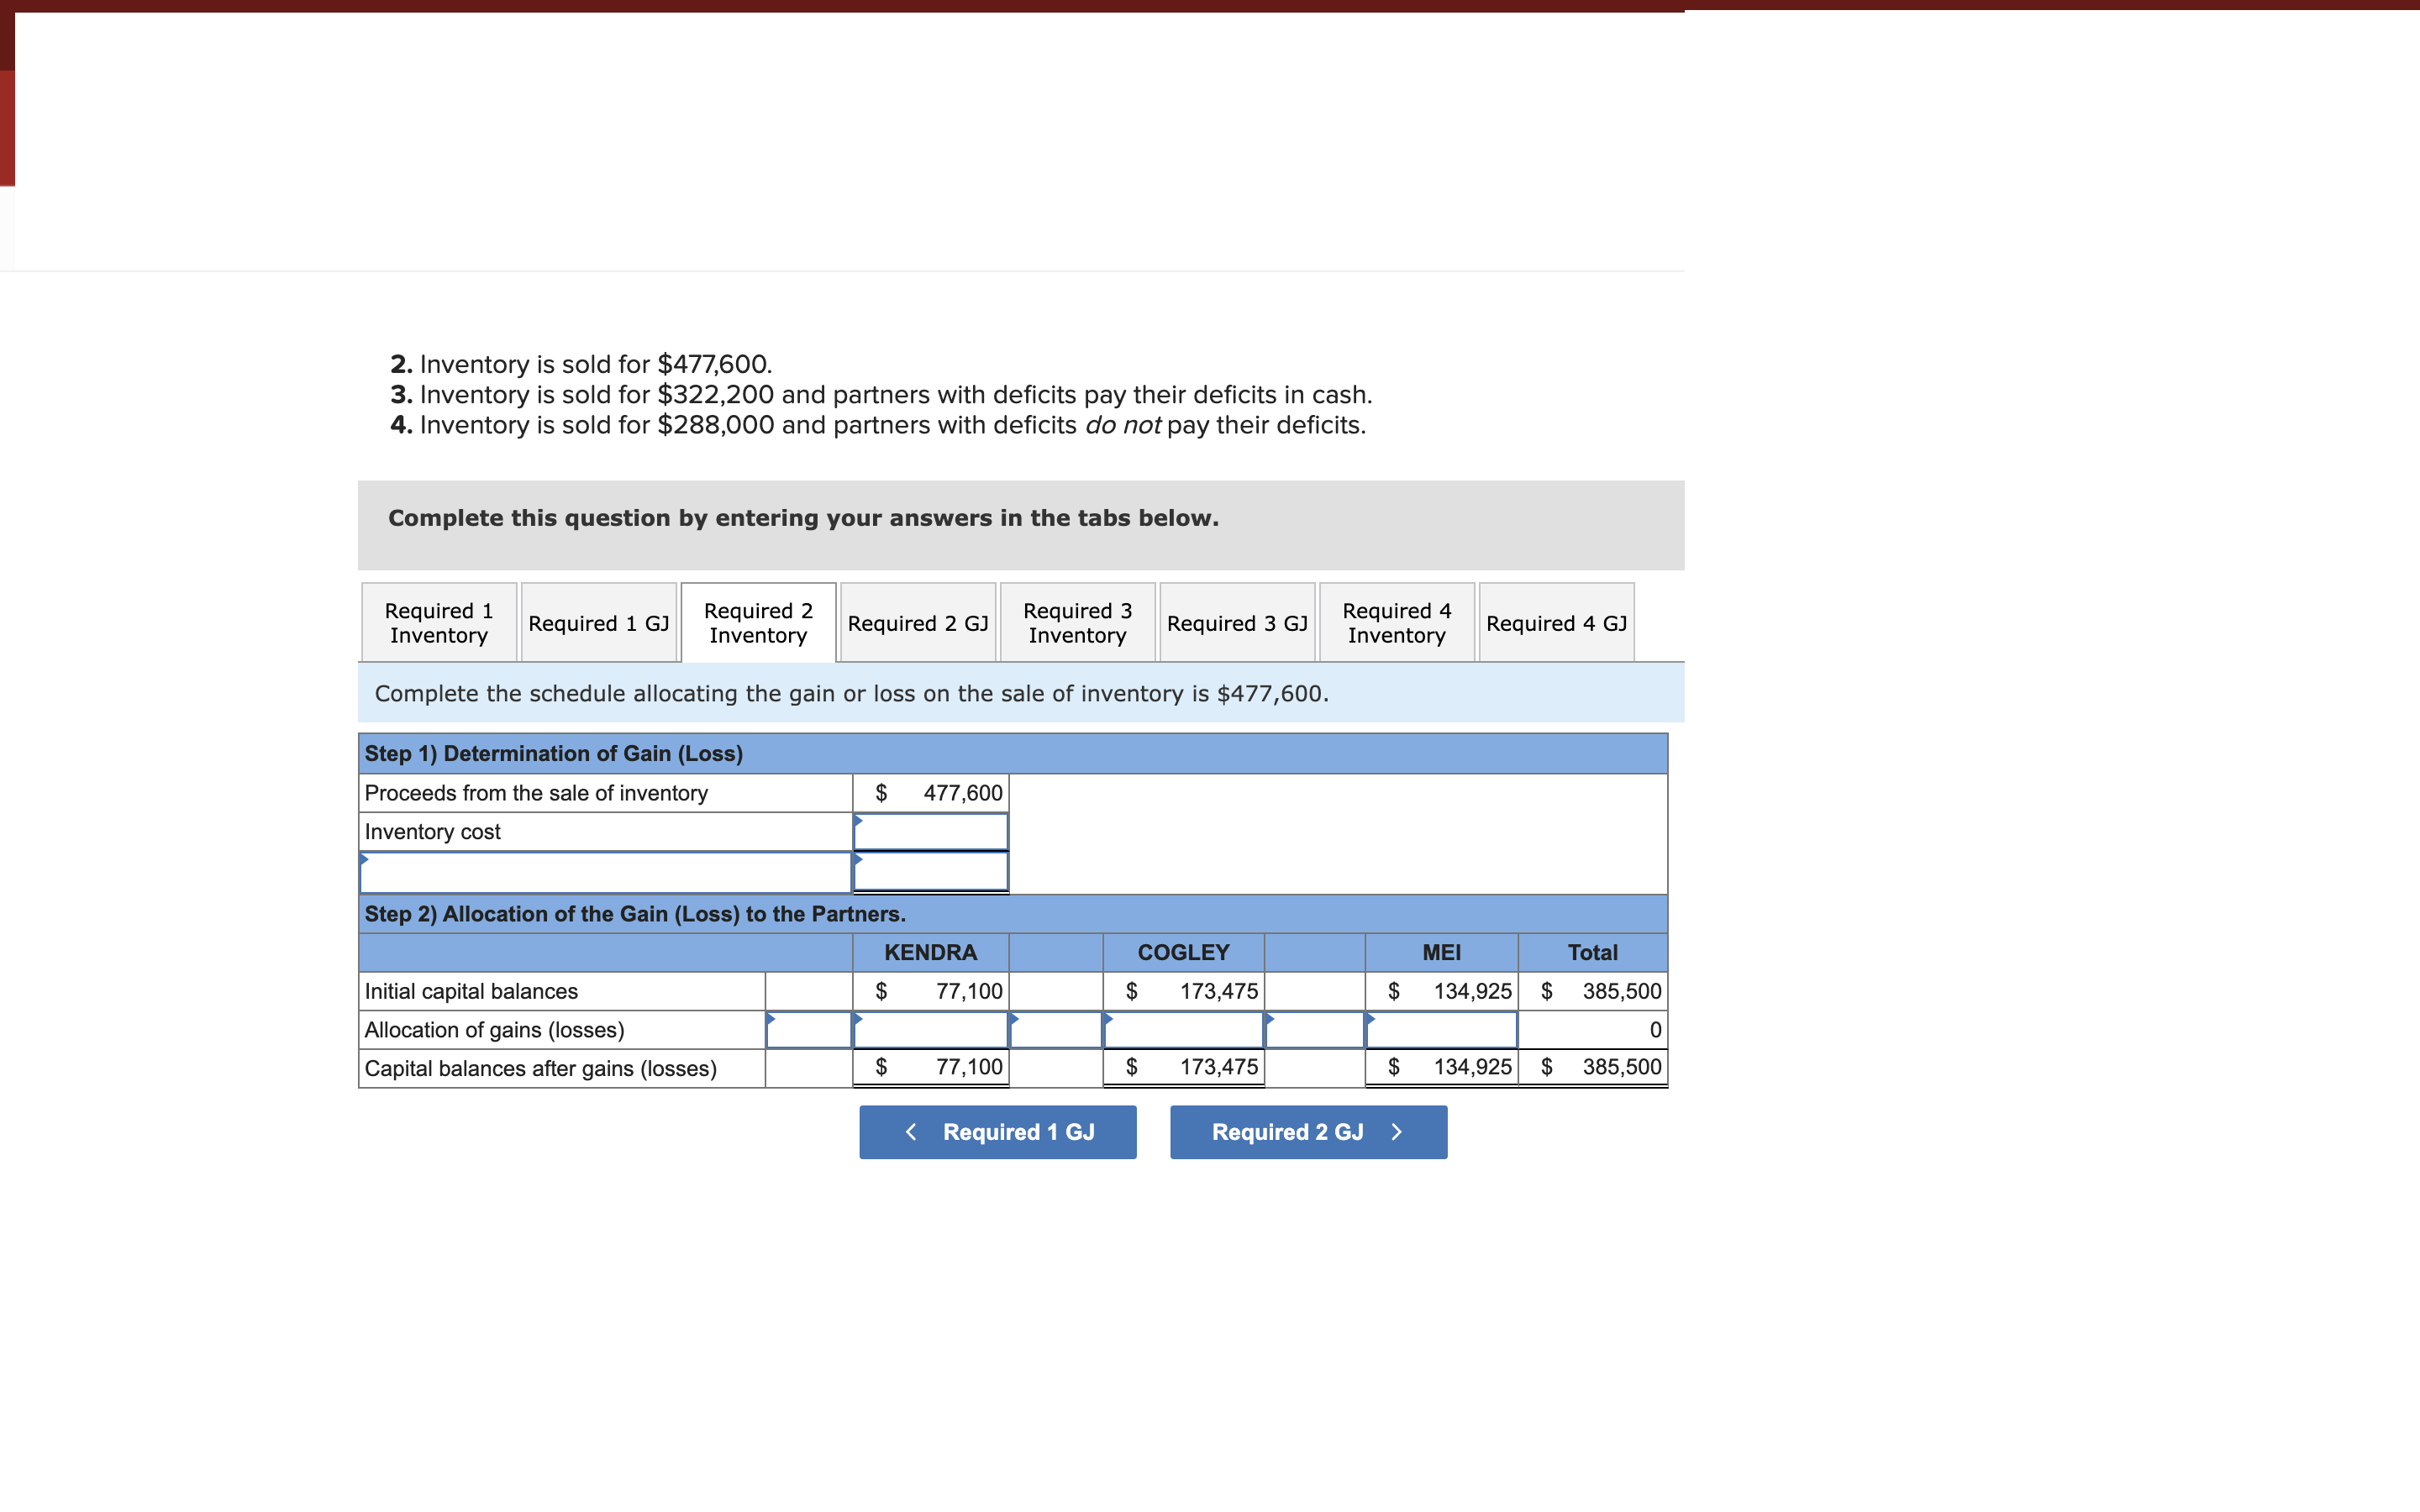This screenshot has height=1512, width=2420.
Task: Open the Required 2 GJ tab
Action: (917, 622)
